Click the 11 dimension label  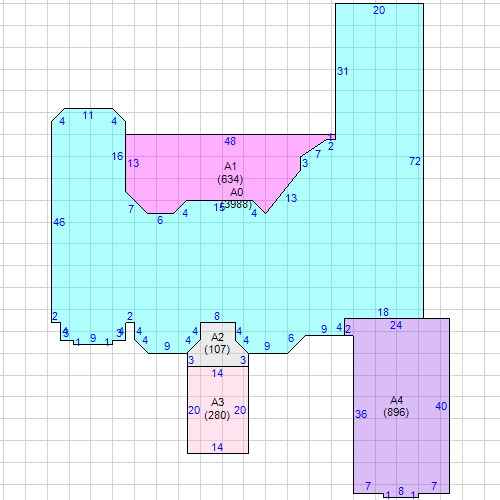(88, 115)
